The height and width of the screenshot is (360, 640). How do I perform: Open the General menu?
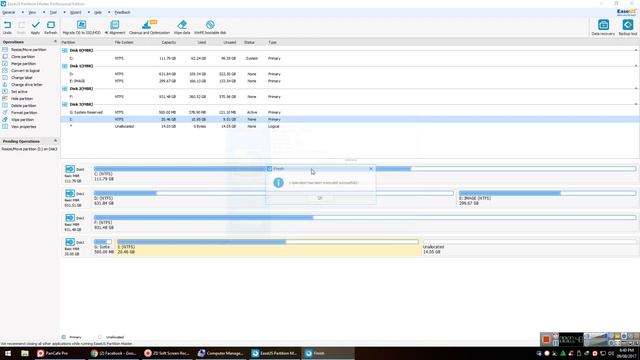pos(9,12)
